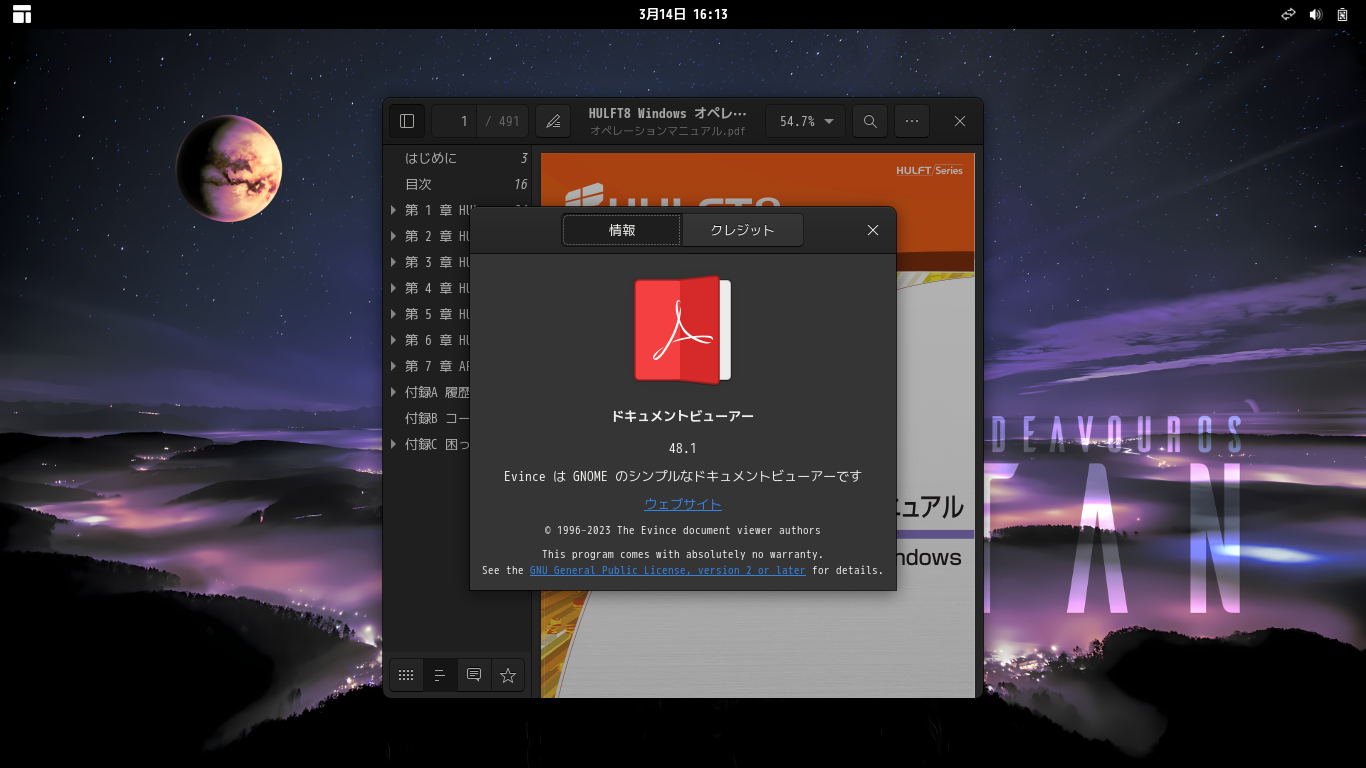Show the outline view in the sidebar
This screenshot has width=1366, height=768.
click(440, 675)
